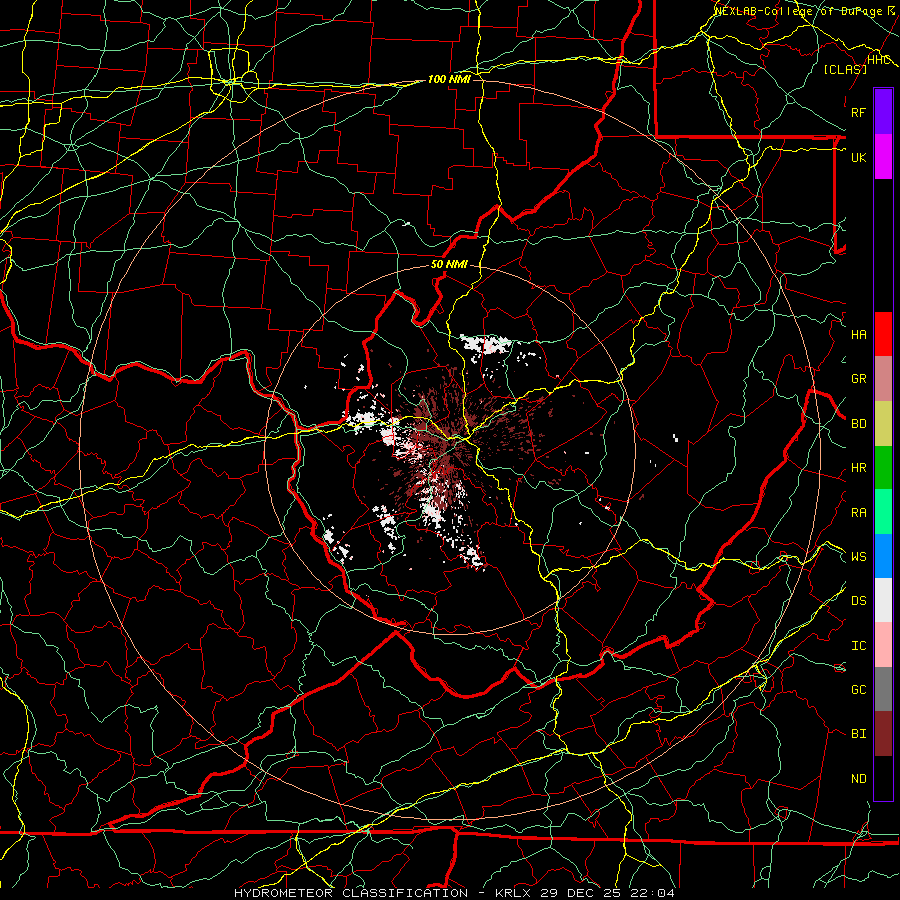The height and width of the screenshot is (900, 900).
Task: Click the HR legend label
Action: click(859, 468)
